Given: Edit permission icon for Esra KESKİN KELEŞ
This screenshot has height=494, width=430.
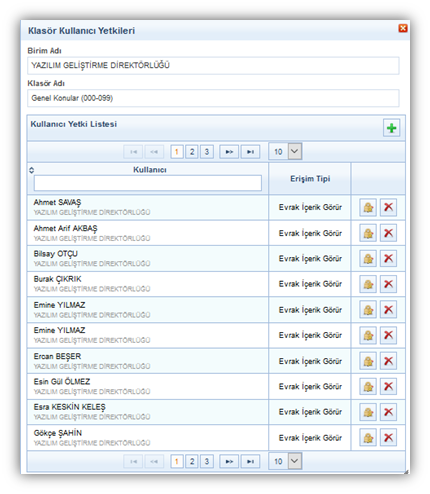Looking at the screenshot, I should [368, 412].
